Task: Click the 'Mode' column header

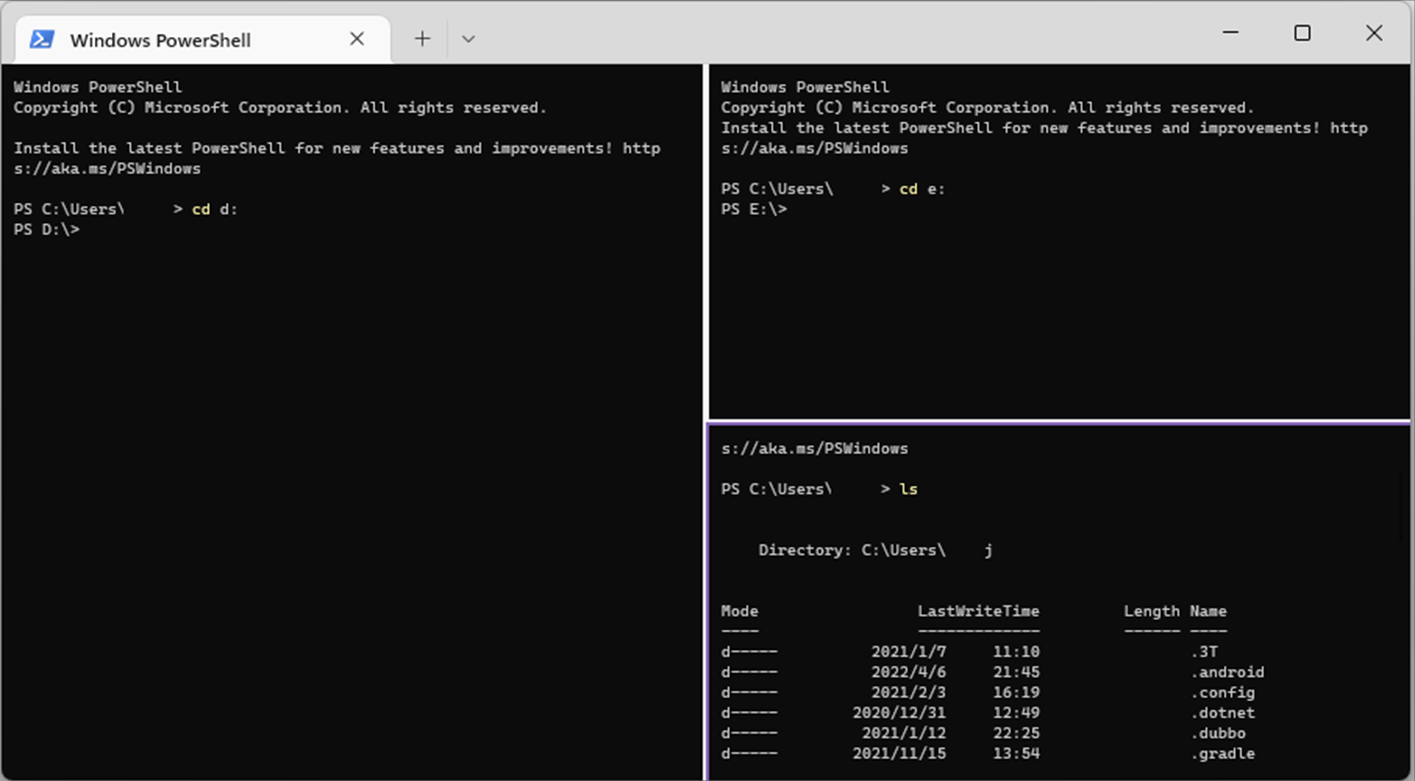Action: tap(740, 611)
